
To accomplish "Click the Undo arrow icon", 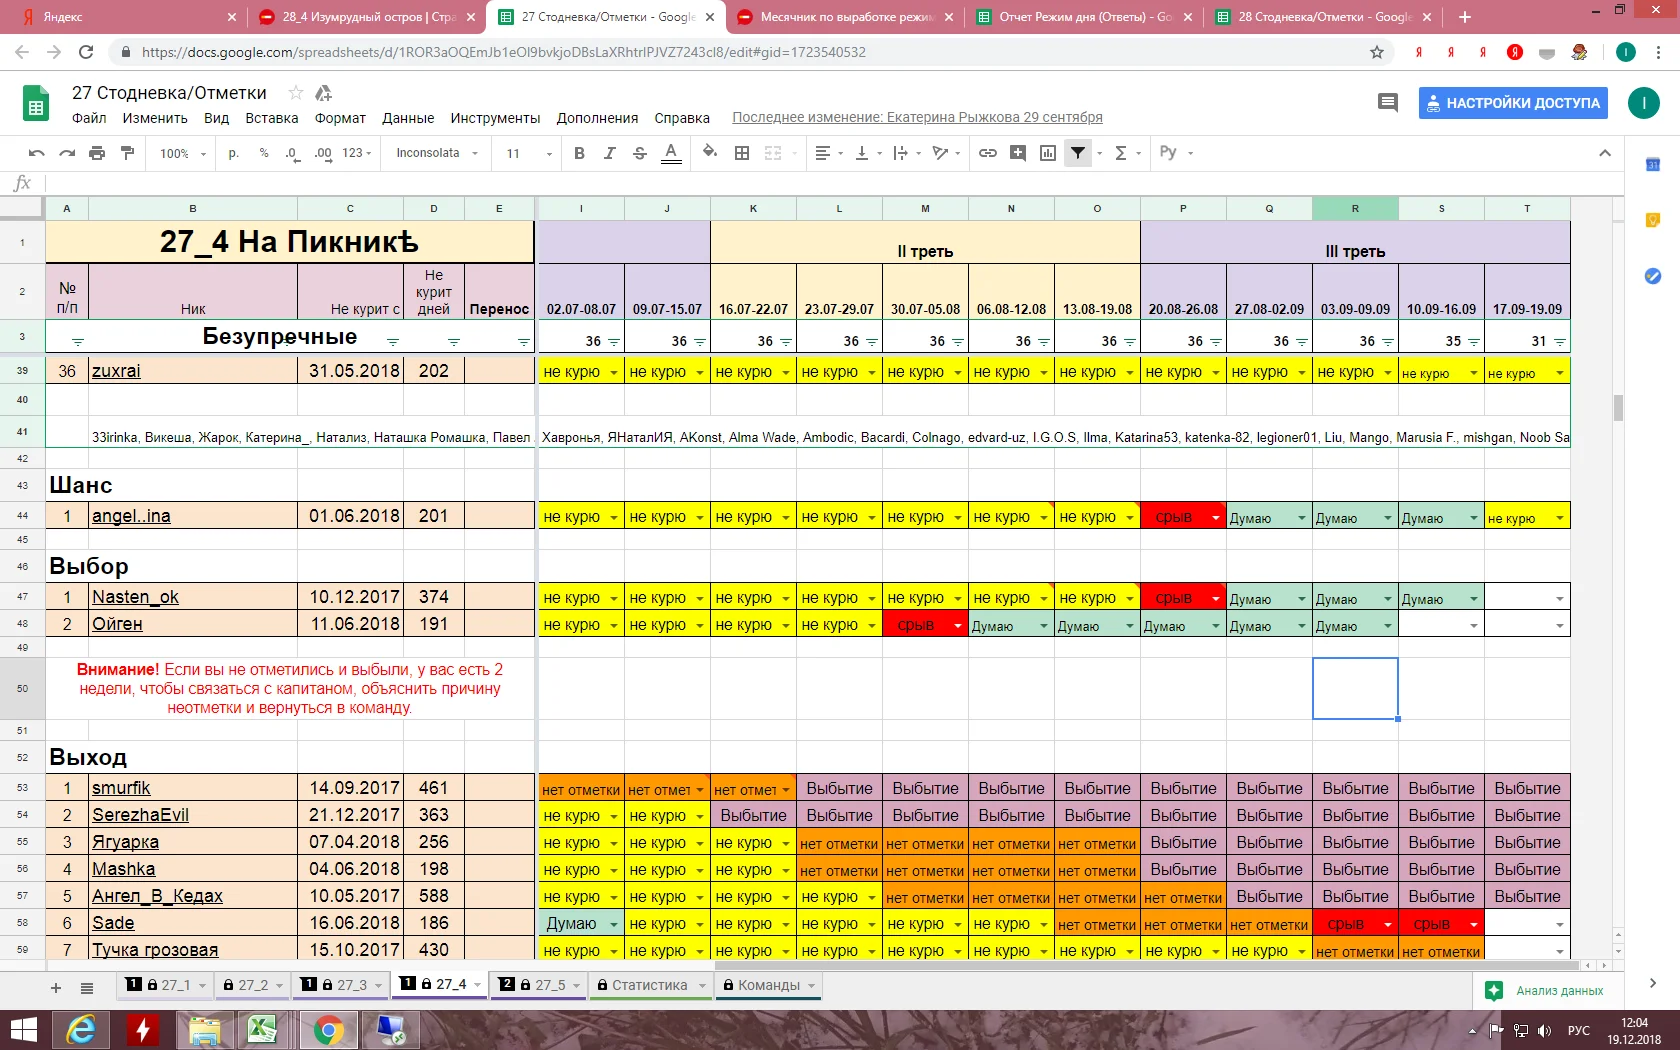I will (x=37, y=153).
